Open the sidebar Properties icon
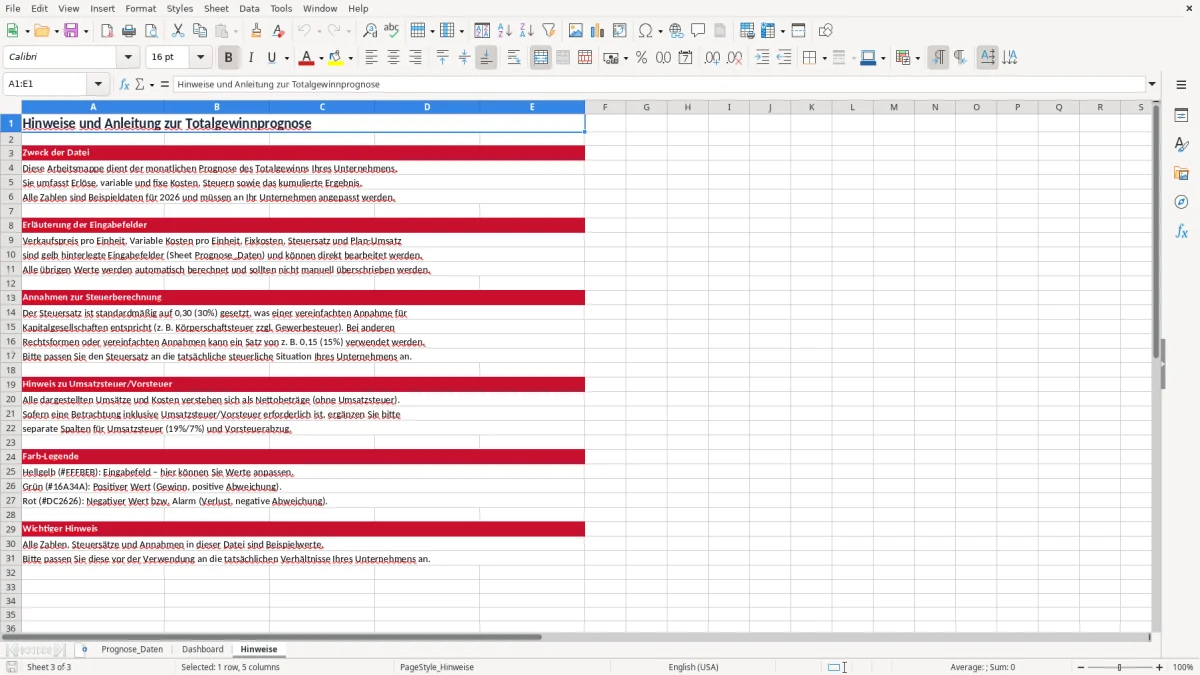1200x675 pixels. [1181, 116]
